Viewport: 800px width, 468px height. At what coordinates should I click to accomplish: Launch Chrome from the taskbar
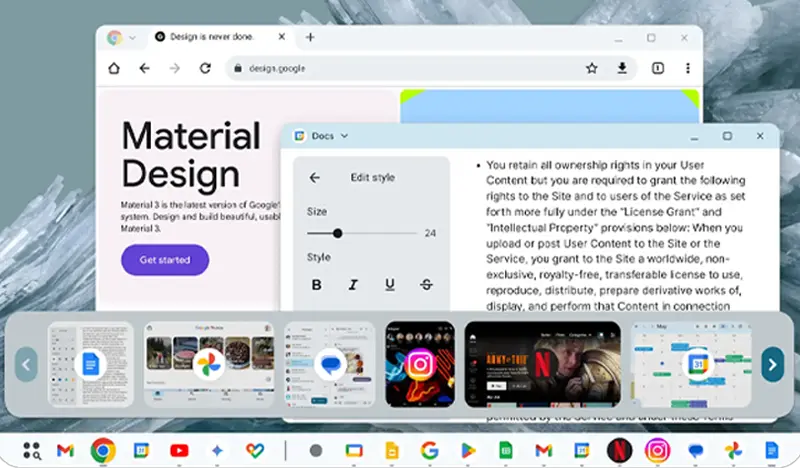point(103,451)
